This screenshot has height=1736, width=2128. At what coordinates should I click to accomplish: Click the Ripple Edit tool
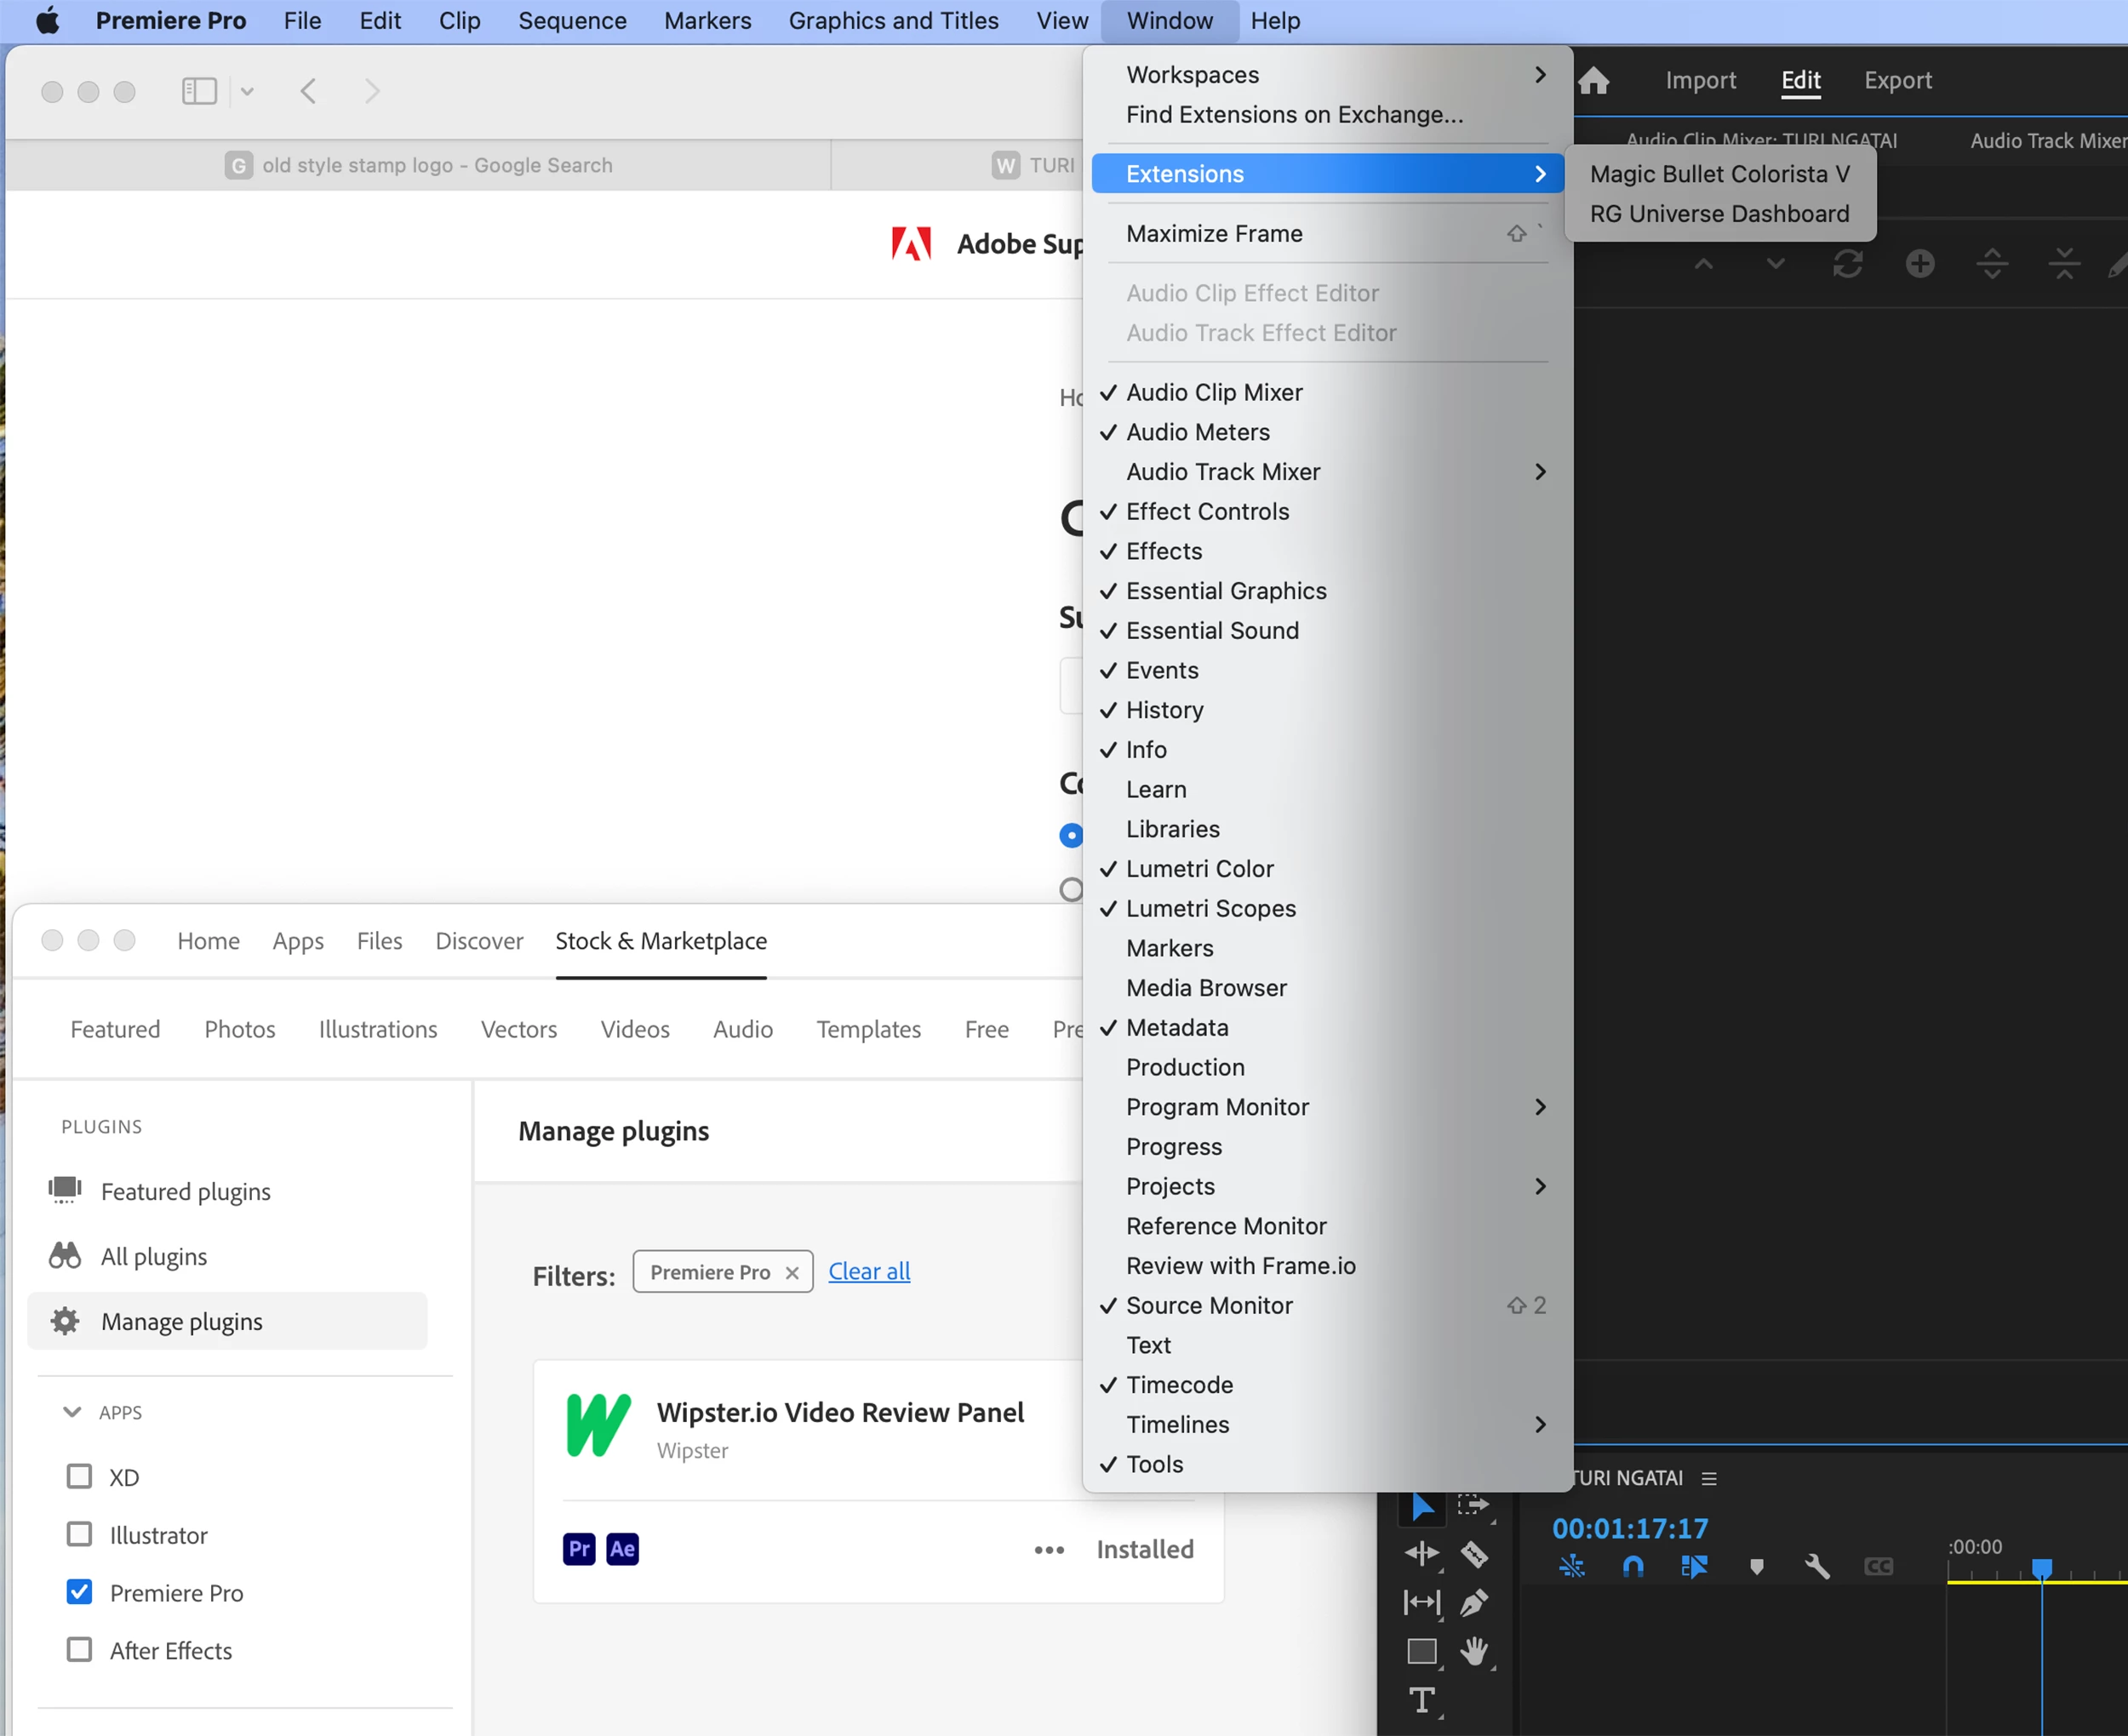(1421, 1554)
